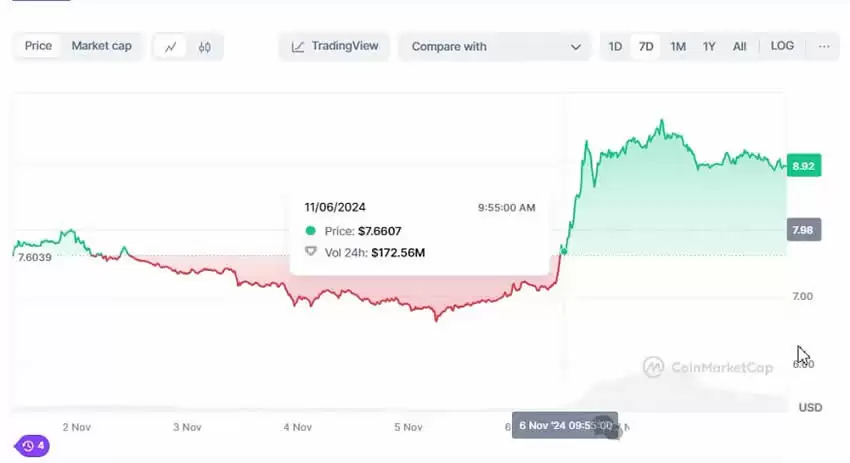Select the 1Y time range
850x463 pixels.
709,46
